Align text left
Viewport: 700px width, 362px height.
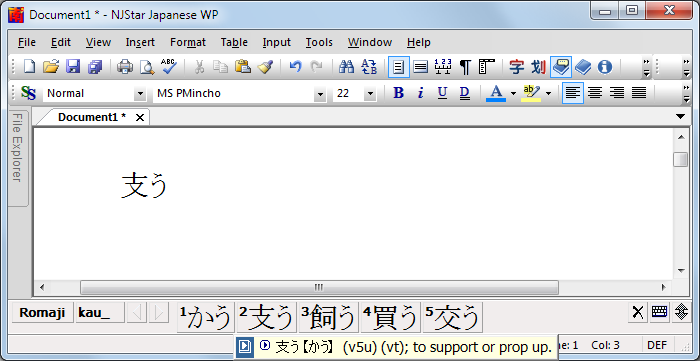tap(573, 93)
